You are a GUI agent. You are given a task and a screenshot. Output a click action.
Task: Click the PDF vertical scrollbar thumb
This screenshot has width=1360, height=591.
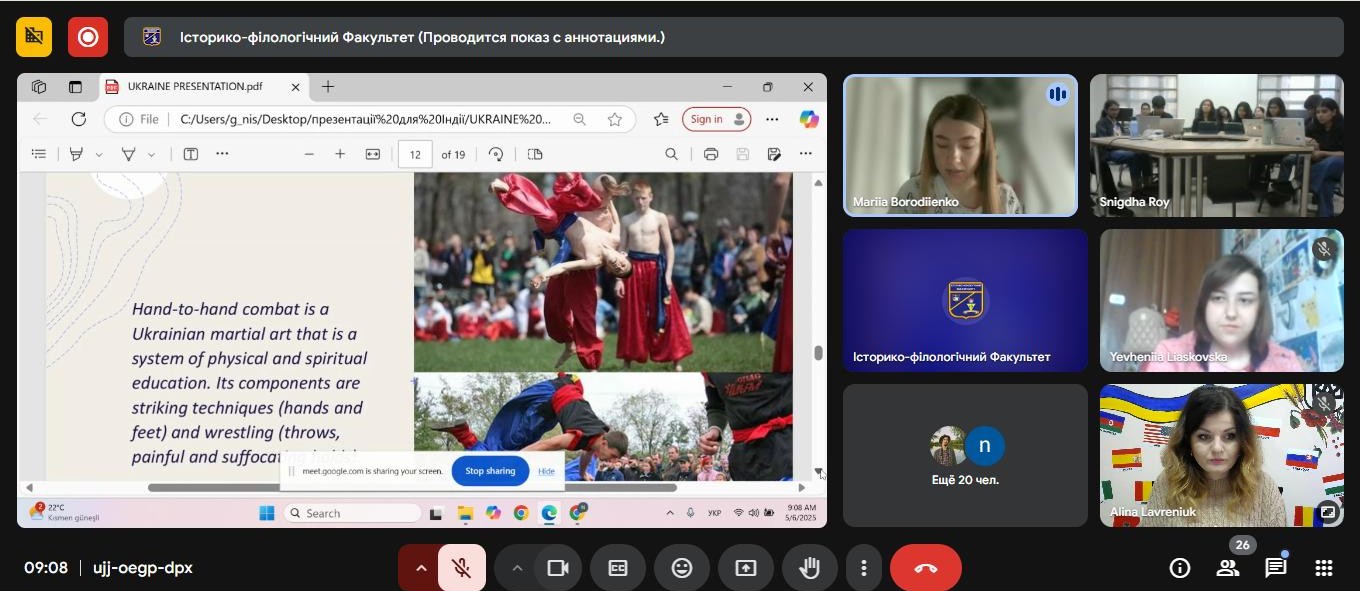(x=818, y=353)
